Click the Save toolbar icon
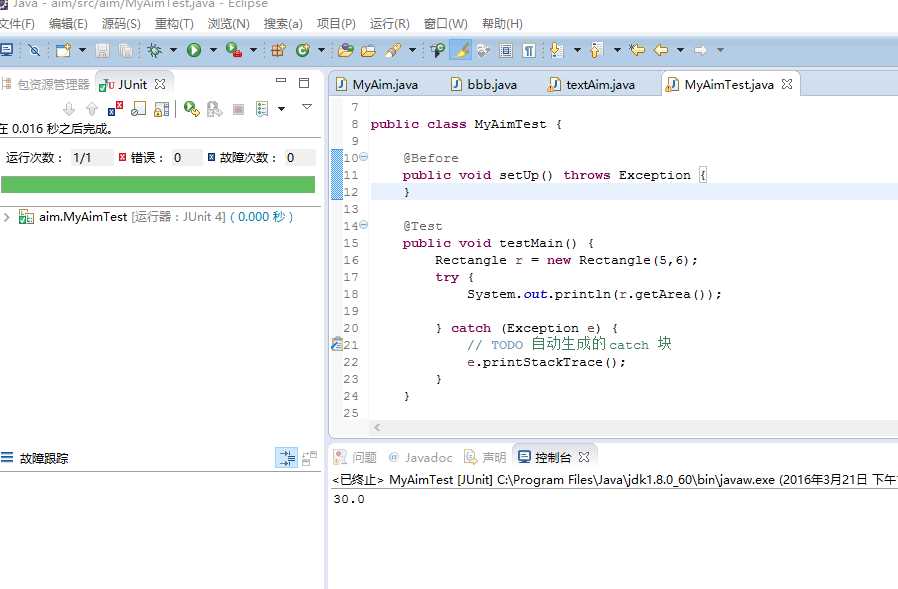The width and height of the screenshot is (898, 589). coord(103,50)
